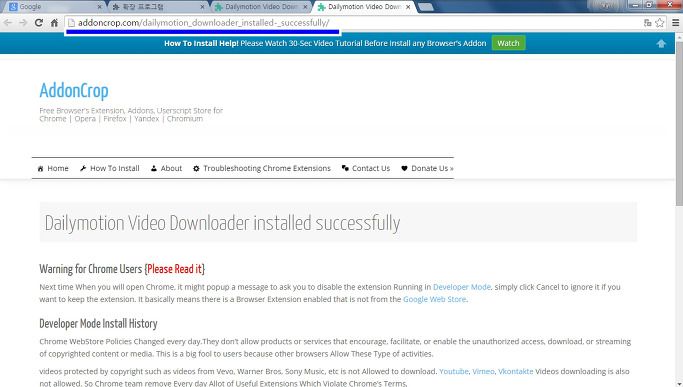This screenshot has width=683, height=387.
Task: Open the Contact Us menu item
Action: [x=366, y=168]
